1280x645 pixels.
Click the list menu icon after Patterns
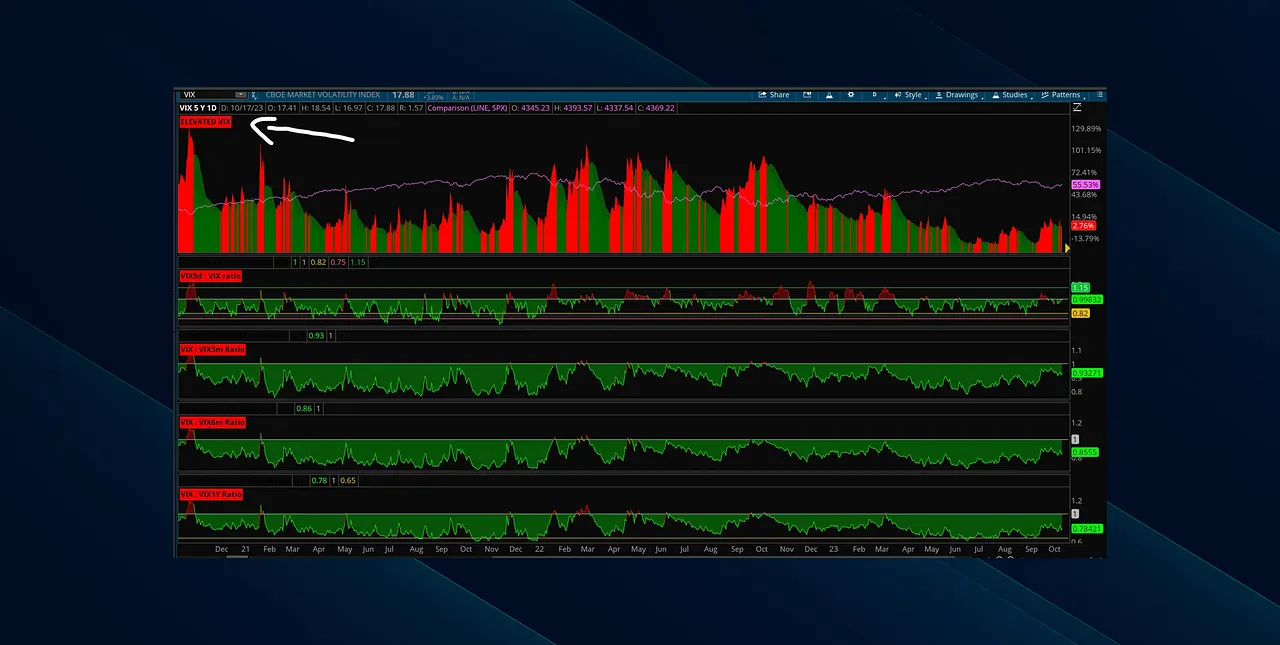(1099, 95)
